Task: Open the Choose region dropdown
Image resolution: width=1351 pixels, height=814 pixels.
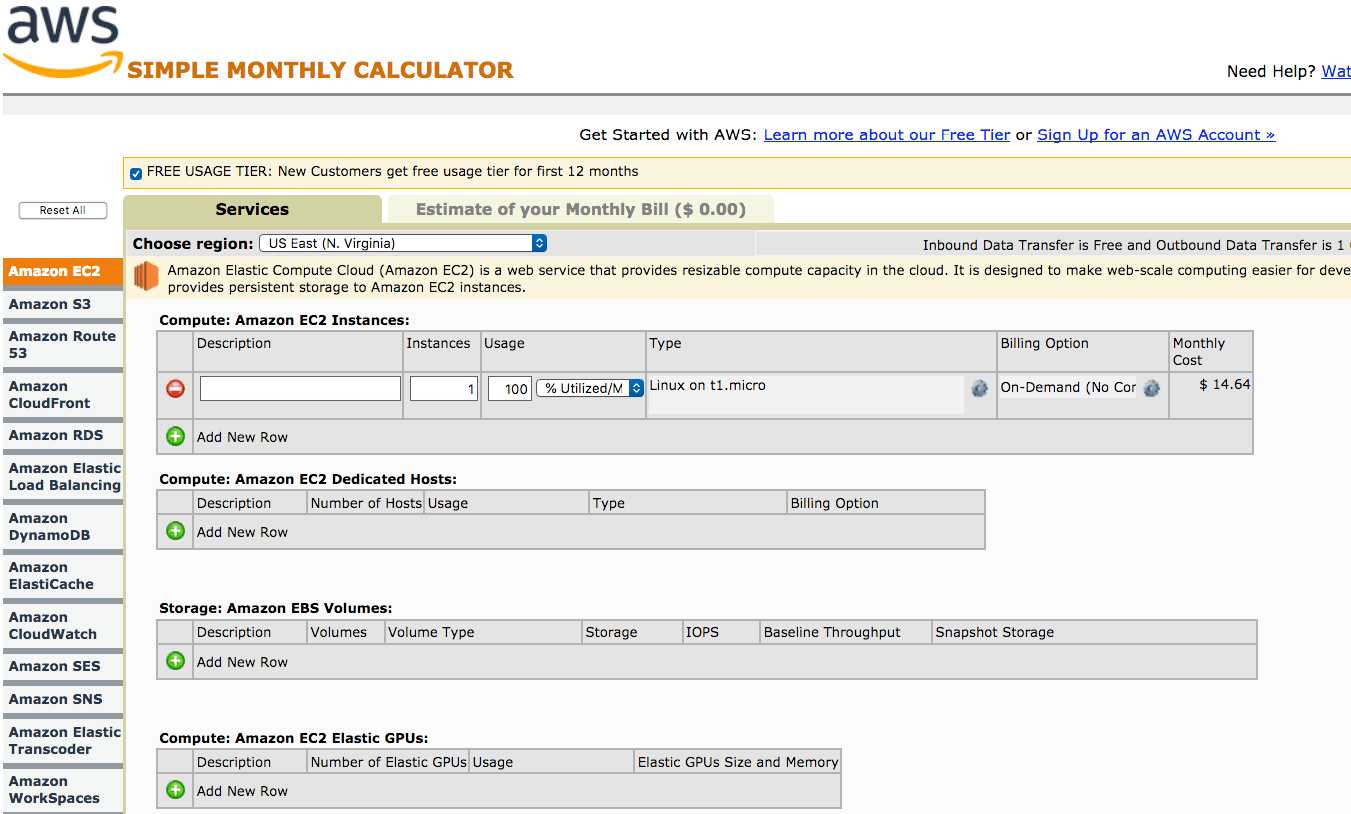Action: pos(403,243)
